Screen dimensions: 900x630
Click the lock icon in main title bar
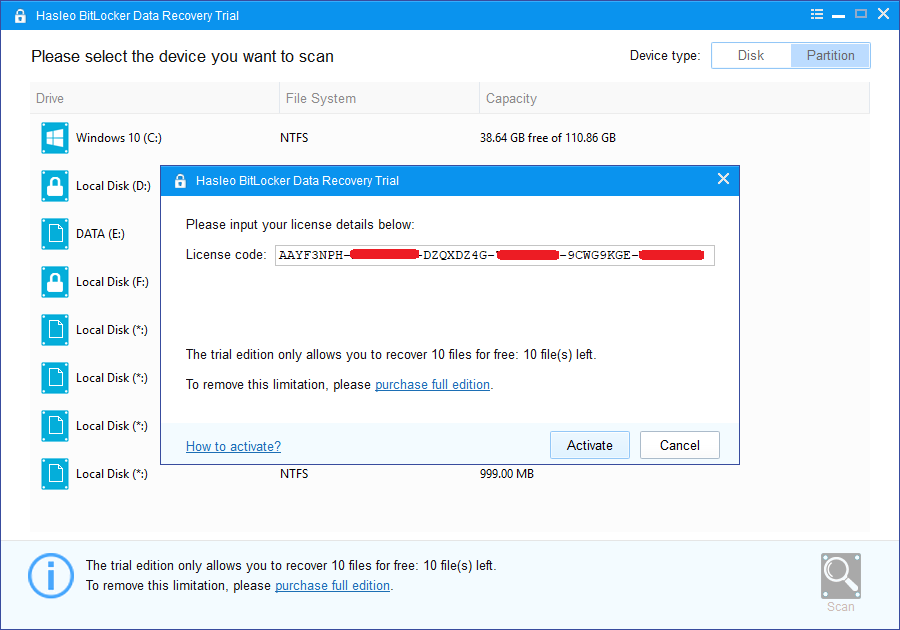point(20,15)
